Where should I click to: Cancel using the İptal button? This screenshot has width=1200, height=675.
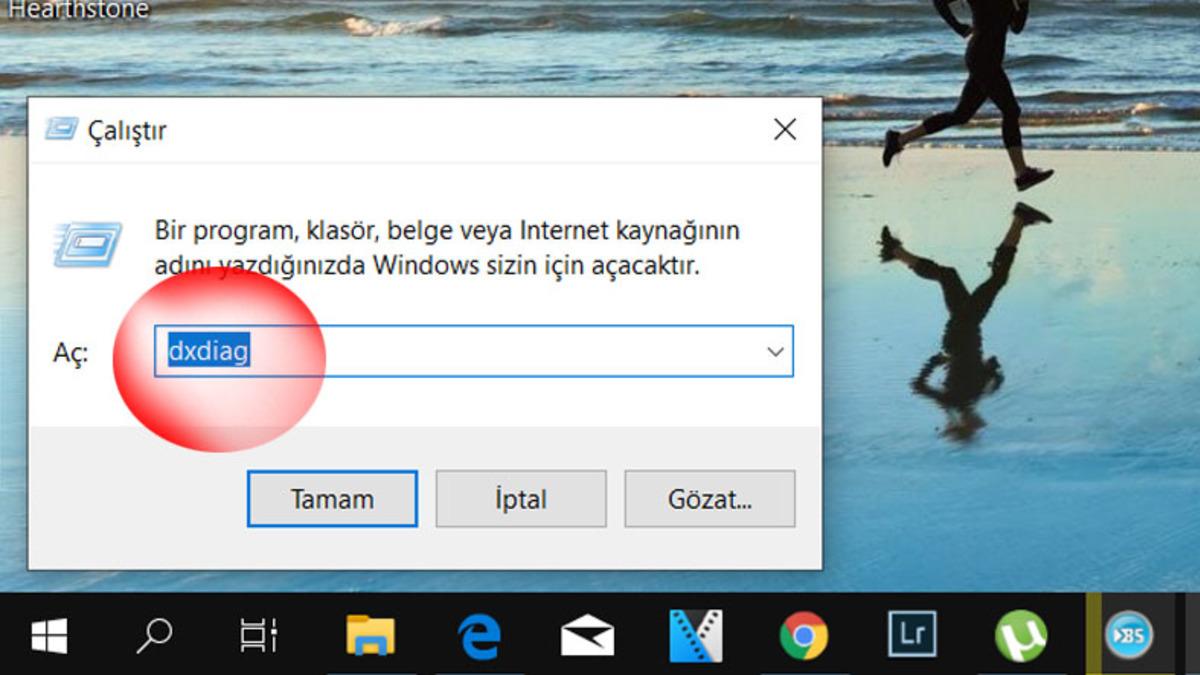(521, 498)
